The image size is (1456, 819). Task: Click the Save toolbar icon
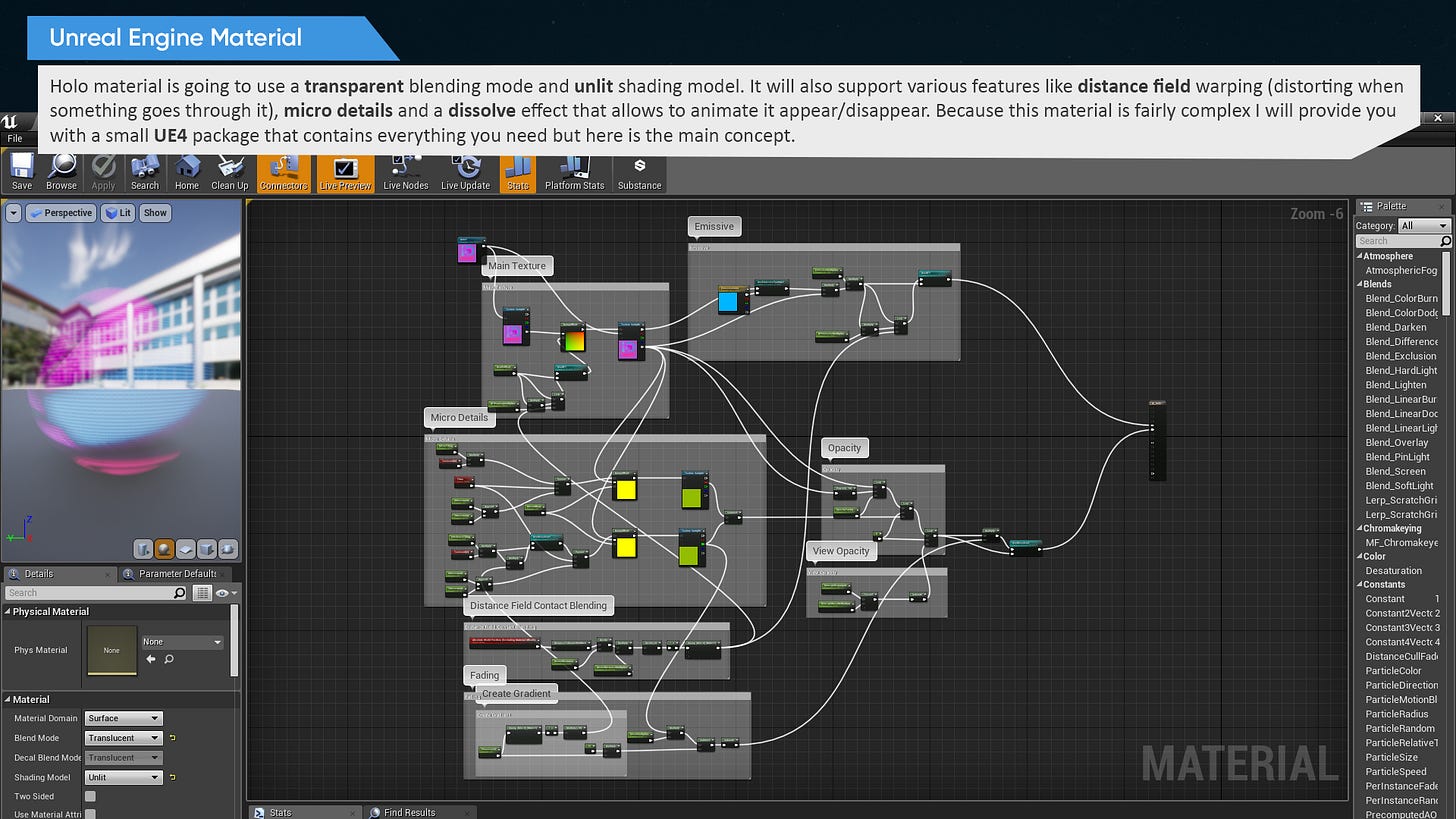click(21, 172)
